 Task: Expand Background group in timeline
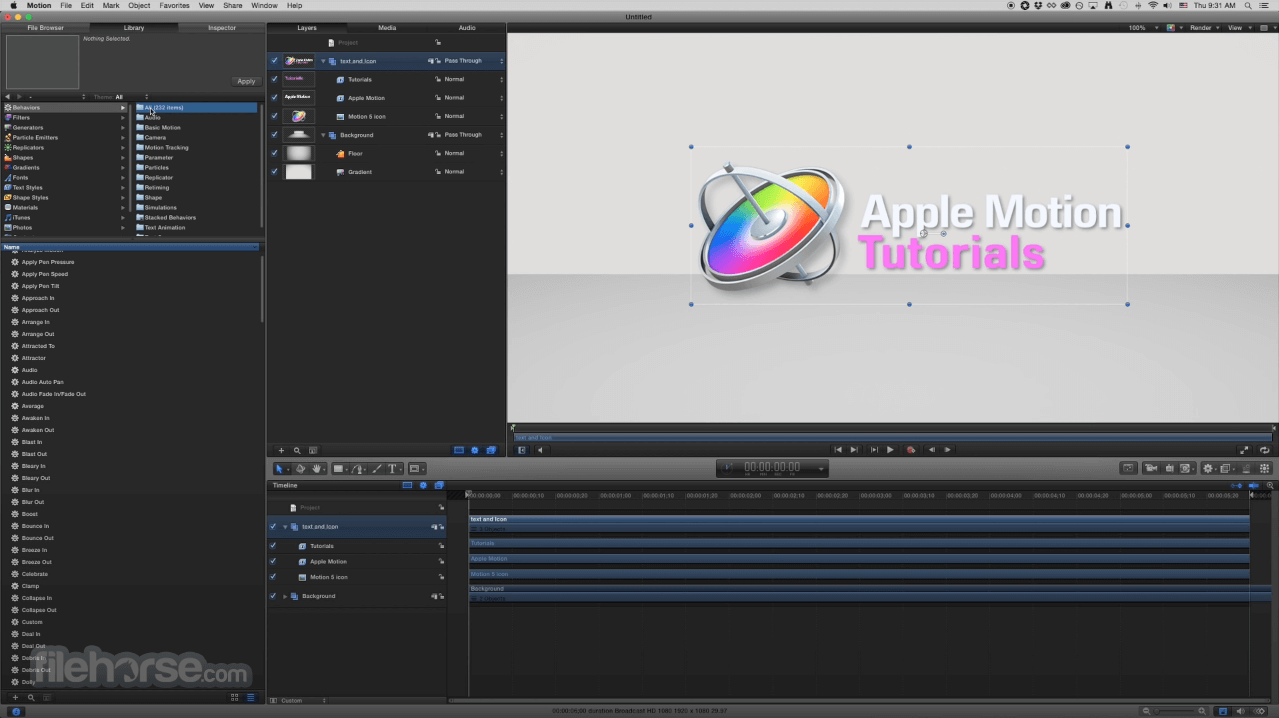click(285, 596)
